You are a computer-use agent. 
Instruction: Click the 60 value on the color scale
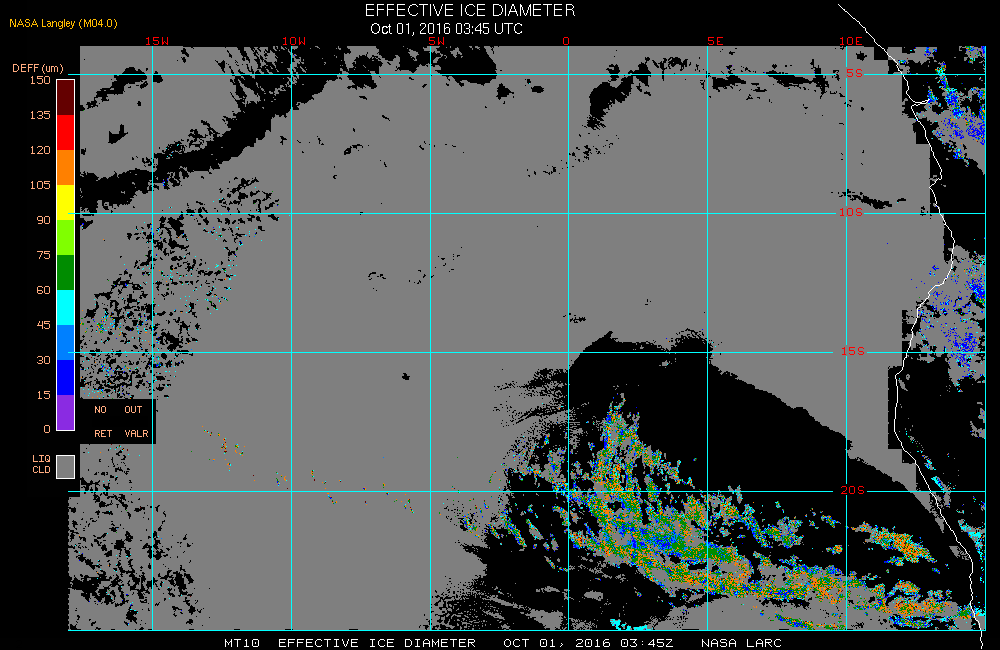[43, 290]
